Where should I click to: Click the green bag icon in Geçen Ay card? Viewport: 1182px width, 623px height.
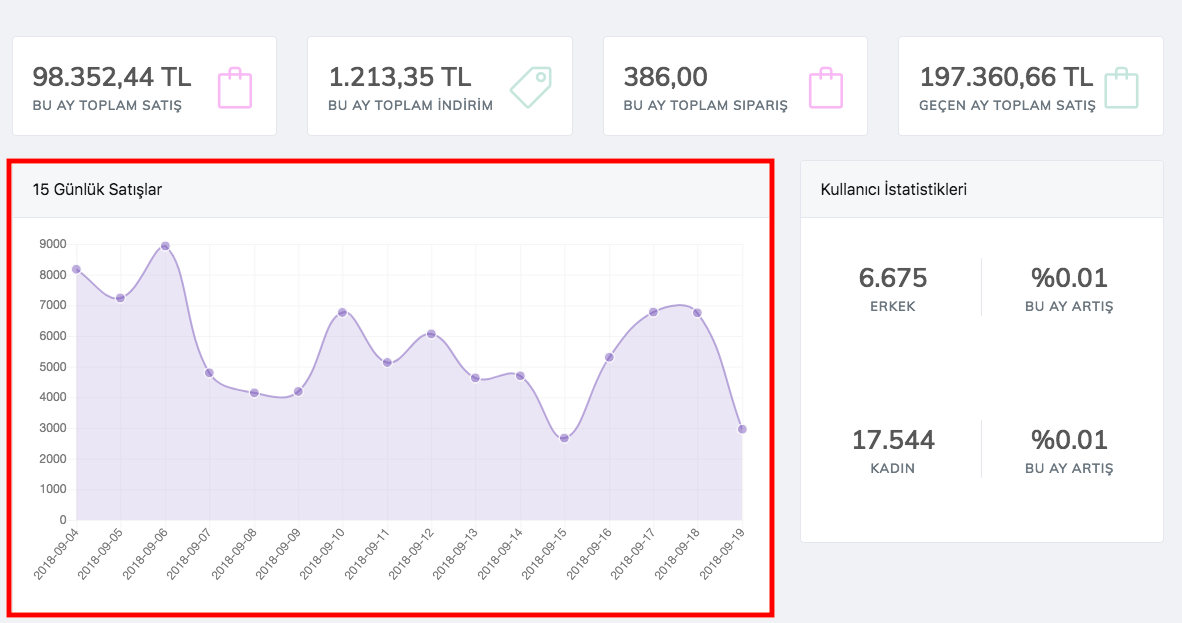pyautogui.click(x=1121, y=88)
